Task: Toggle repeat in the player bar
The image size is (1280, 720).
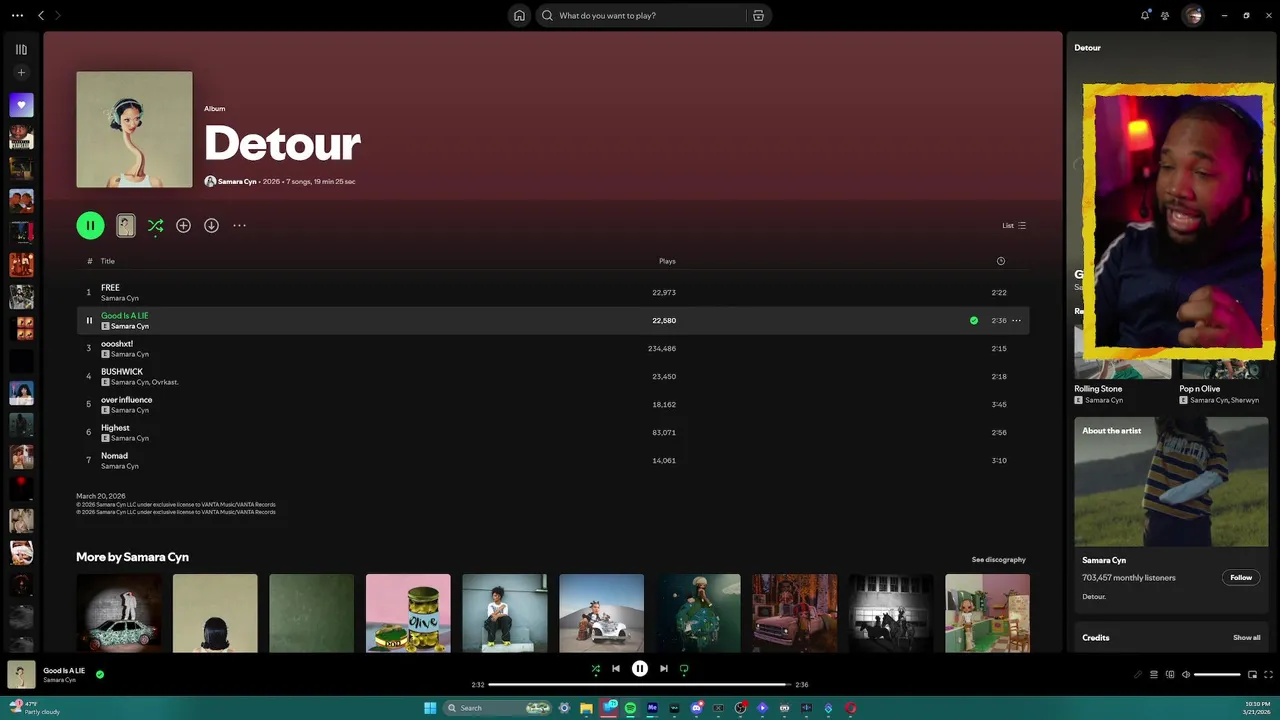Action: pos(684,669)
